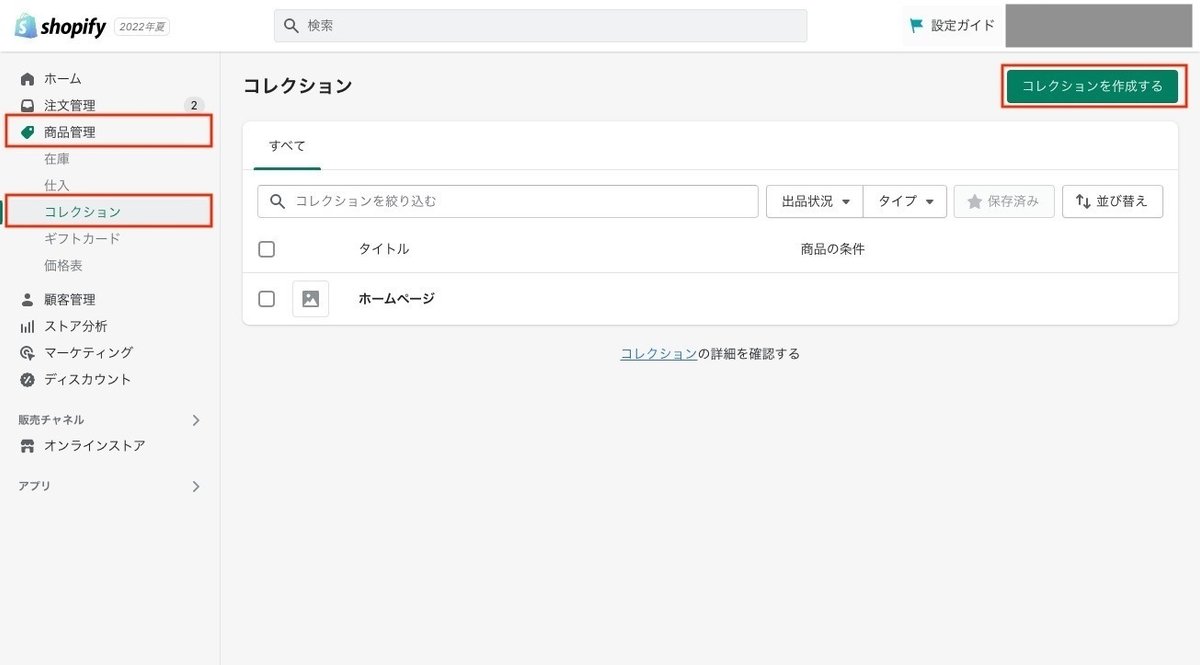Screen dimensions: 1200x665
Task: Click the オンラインストア storefront icon
Action: point(27,446)
